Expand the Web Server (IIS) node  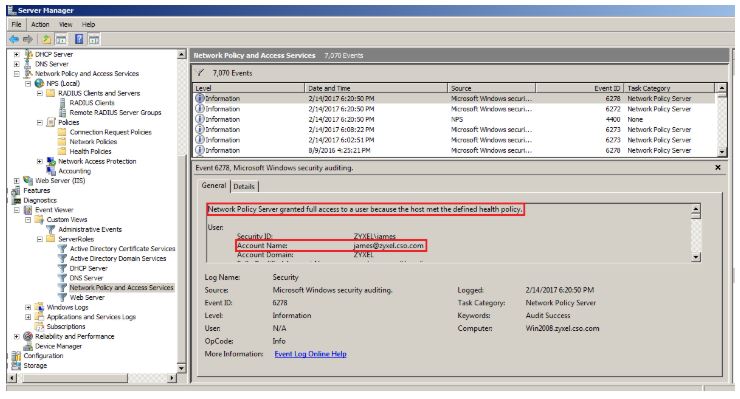pyautogui.click(x=17, y=181)
